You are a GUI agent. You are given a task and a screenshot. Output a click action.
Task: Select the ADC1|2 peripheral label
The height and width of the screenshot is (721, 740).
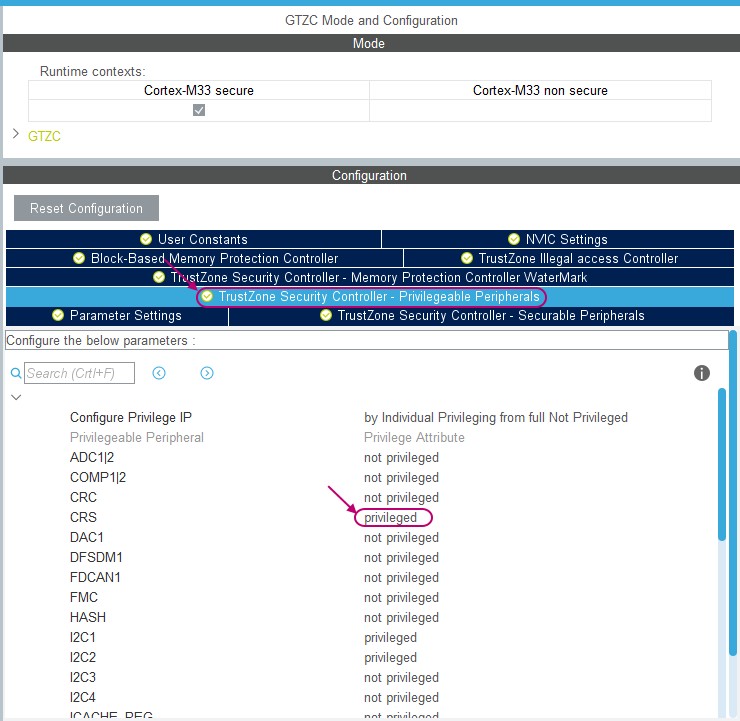(x=92, y=458)
